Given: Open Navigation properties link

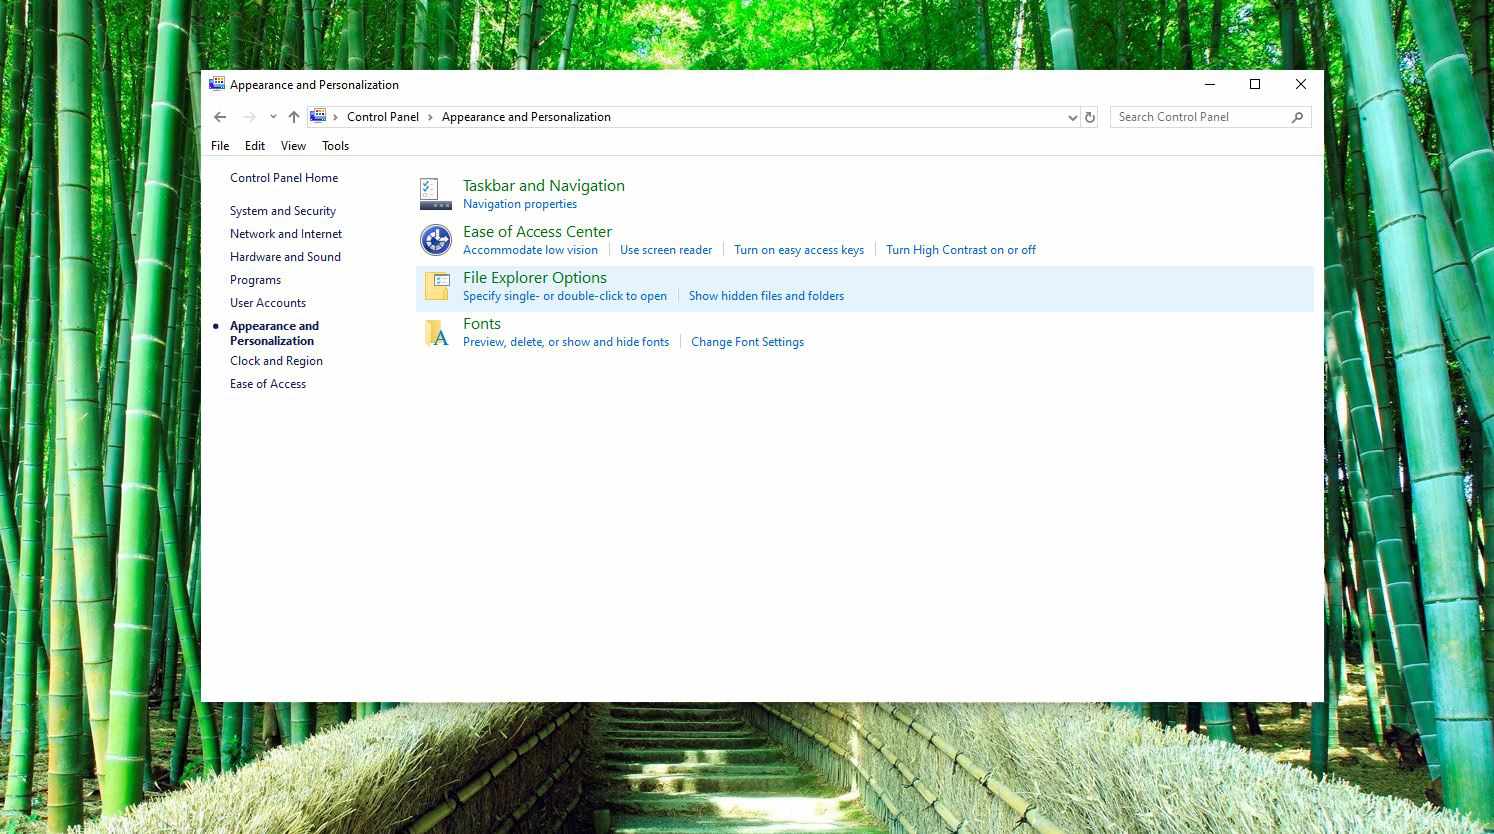Looking at the screenshot, I should (520, 204).
